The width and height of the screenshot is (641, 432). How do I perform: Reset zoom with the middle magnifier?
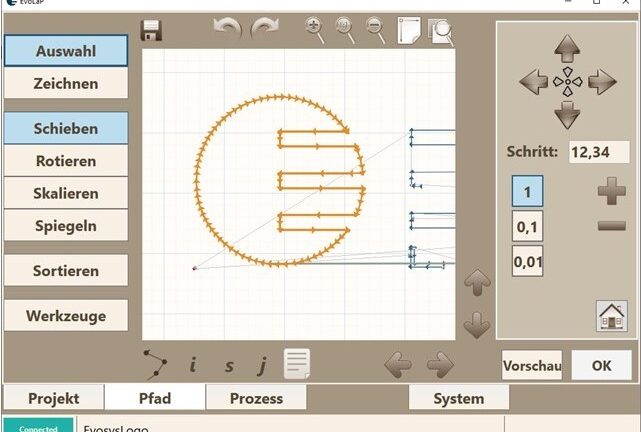[x=345, y=30]
